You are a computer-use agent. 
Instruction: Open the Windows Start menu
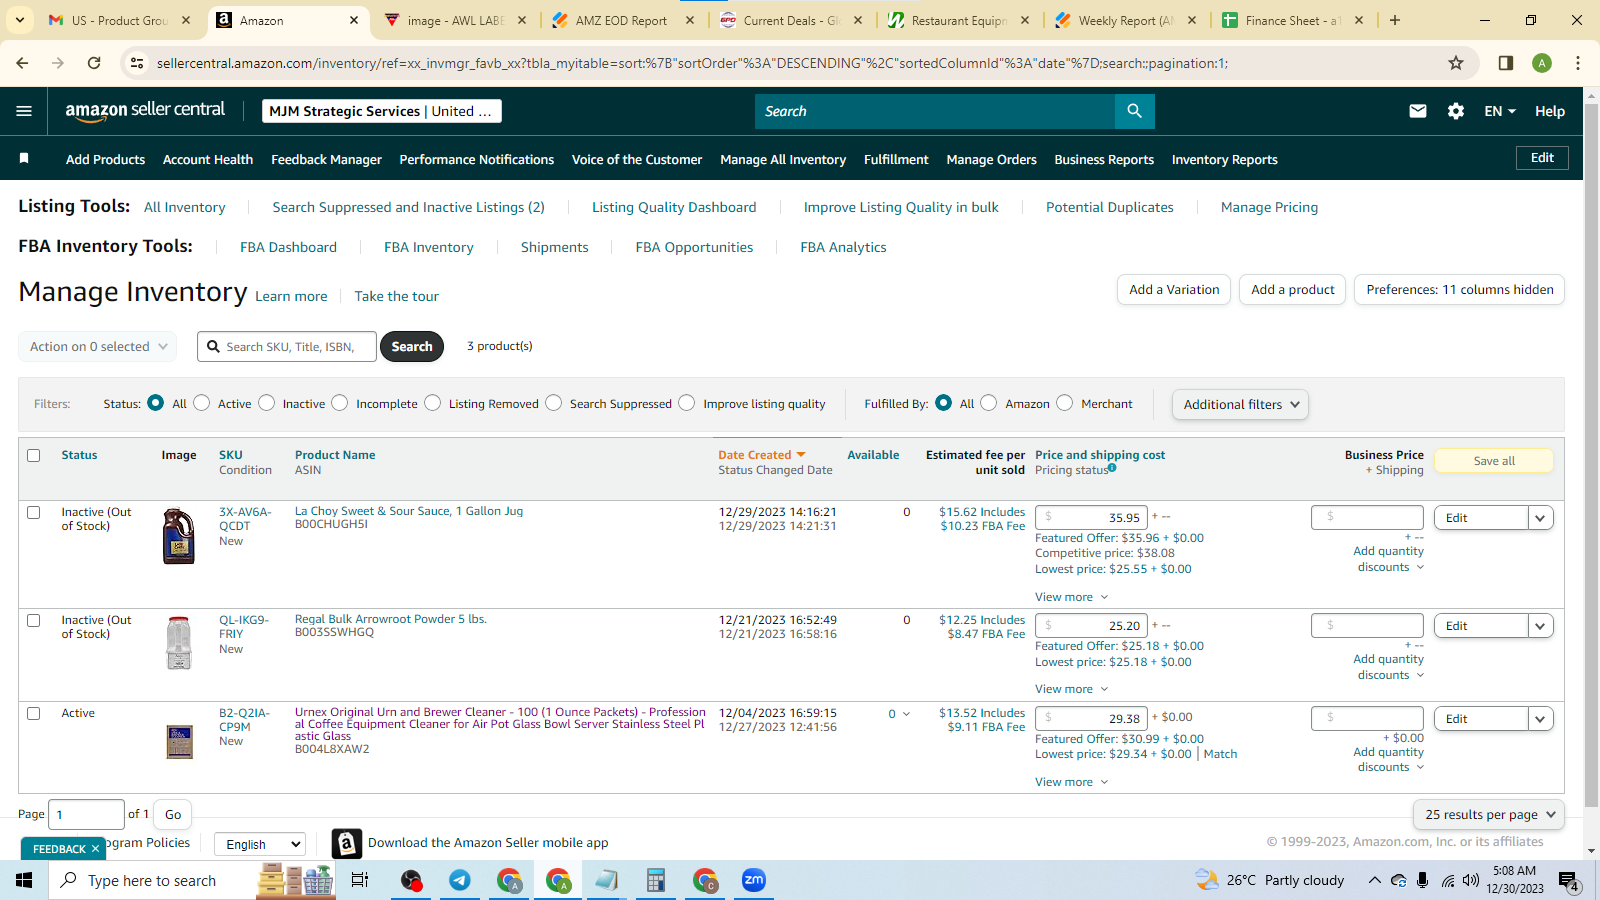click(x=24, y=880)
